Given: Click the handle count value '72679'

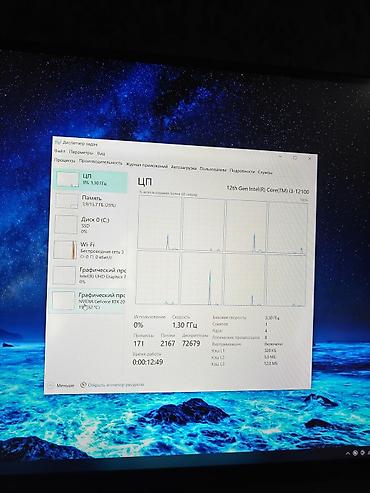Looking at the screenshot, I should (x=191, y=343).
